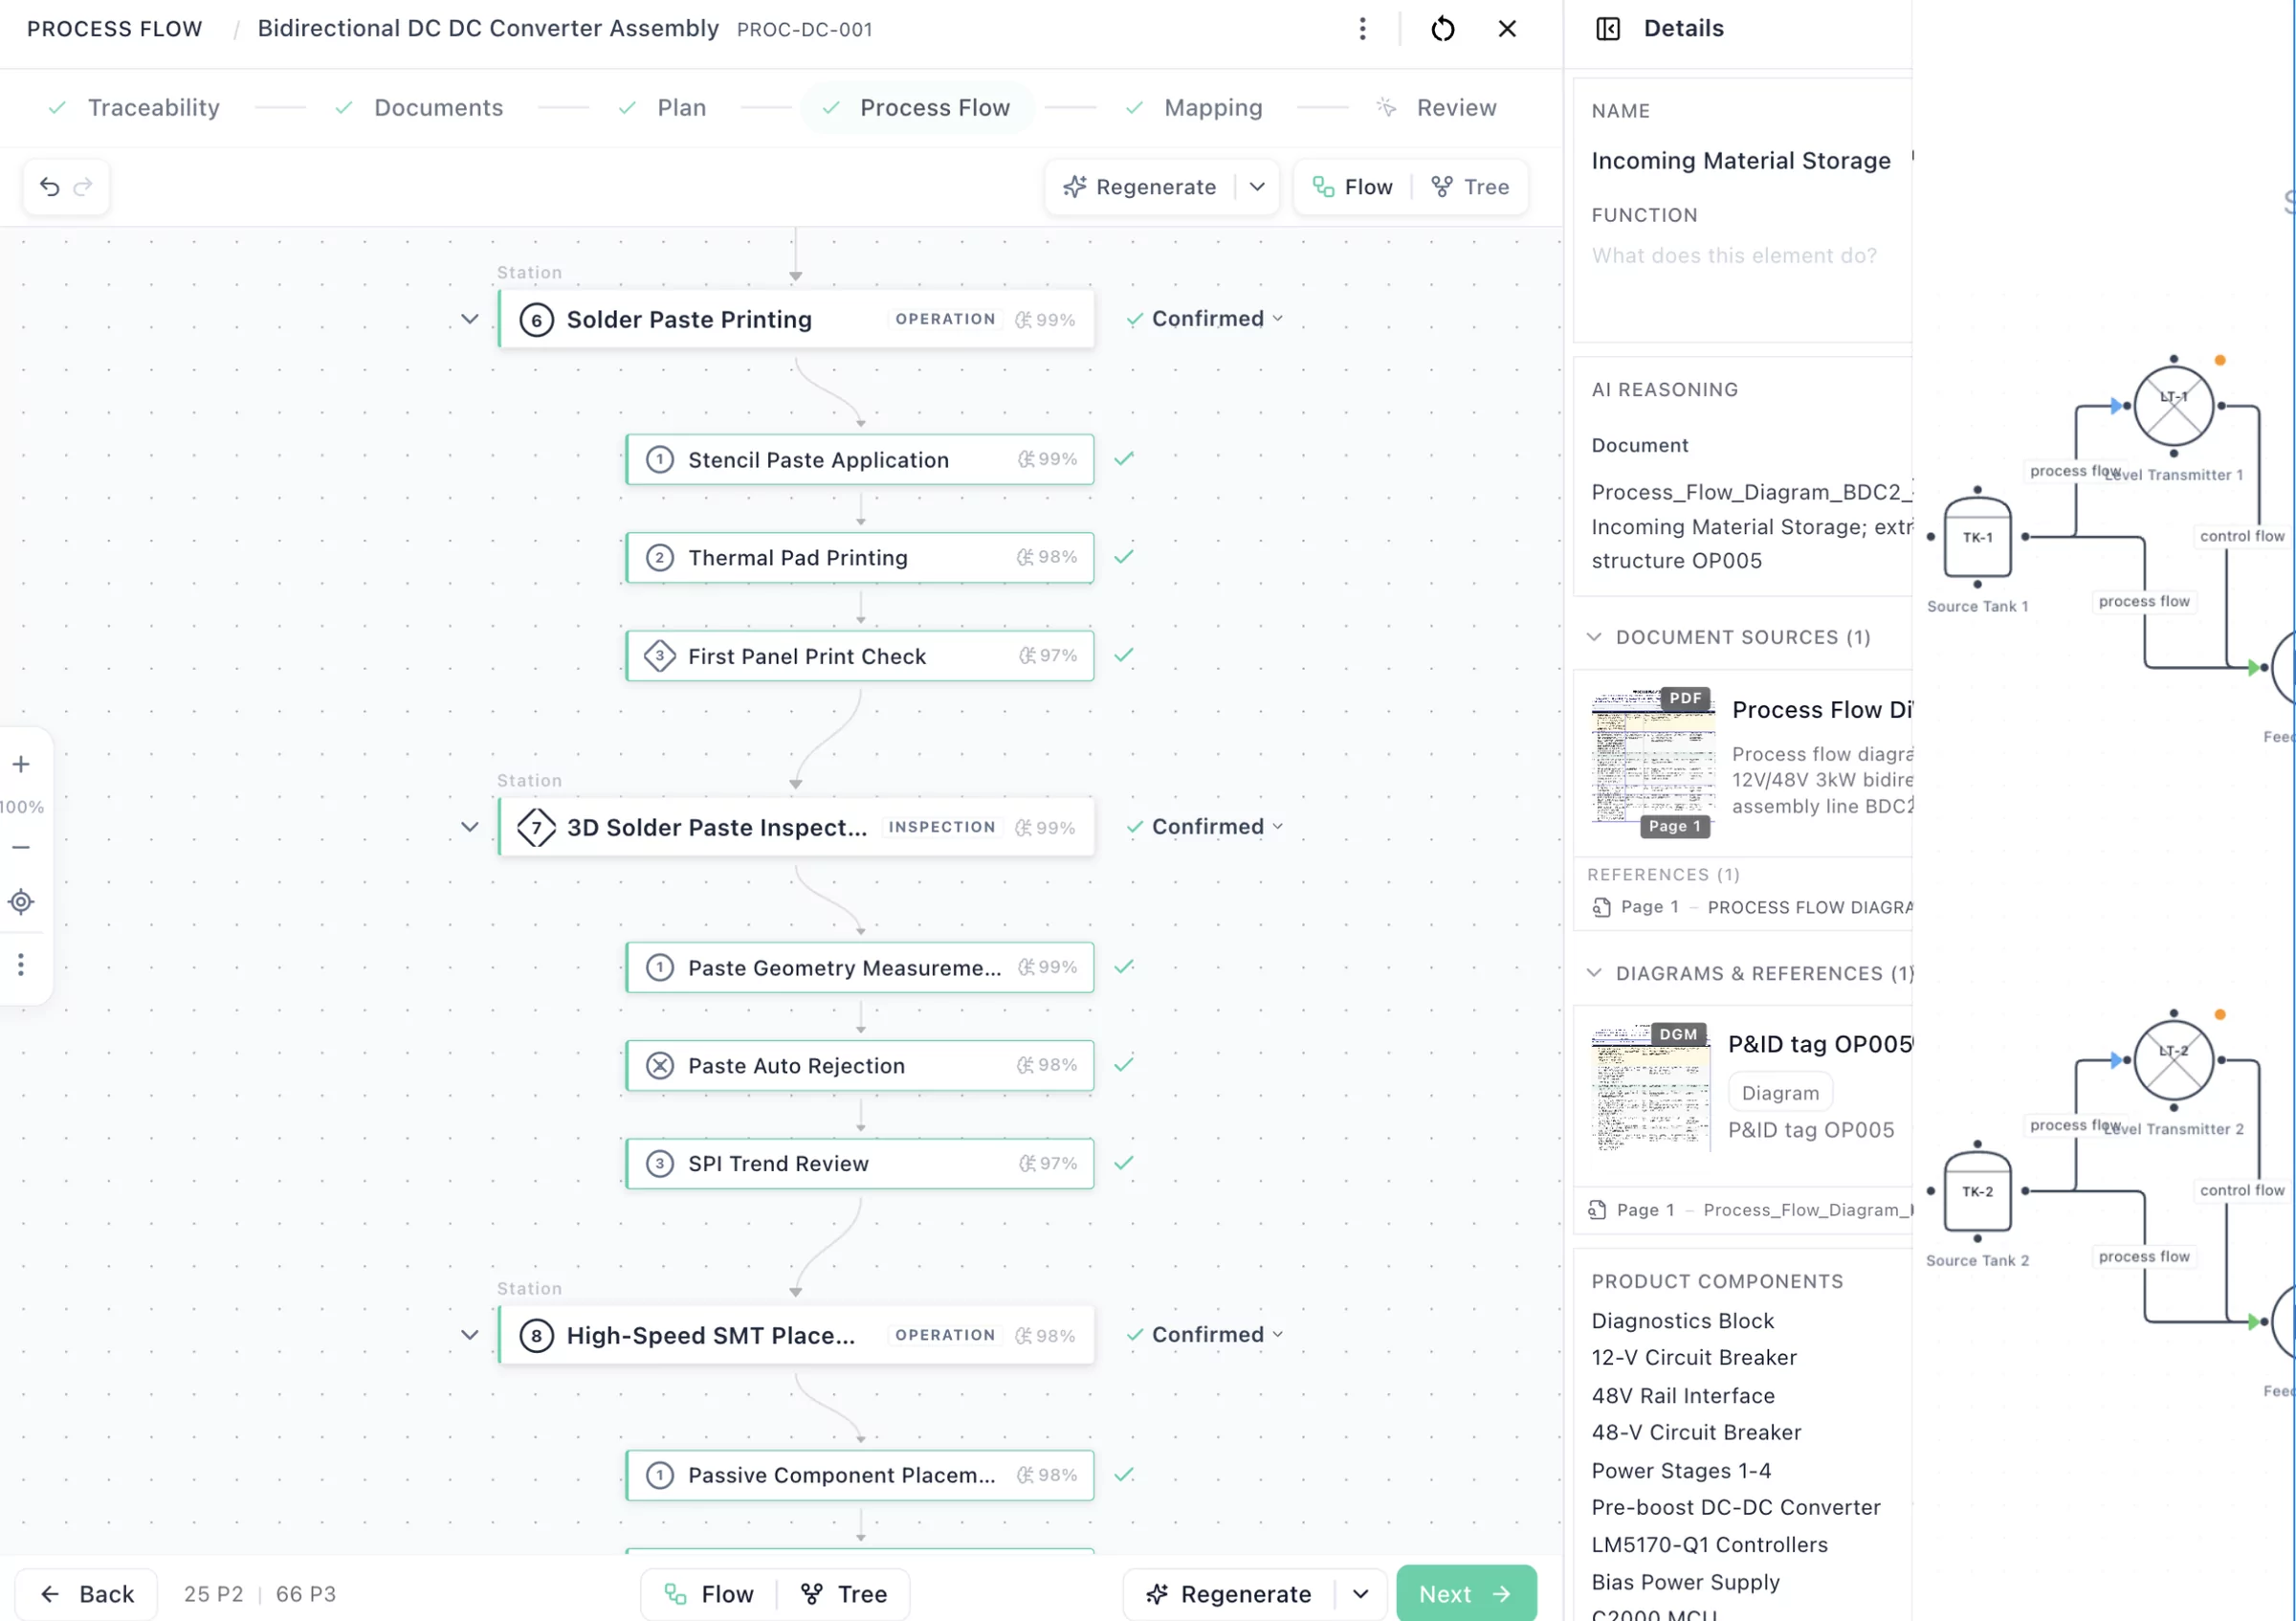Open the canvas more-options dots
Image resolution: width=2296 pixels, height=1621 pixels.
(x=21, y=965)
